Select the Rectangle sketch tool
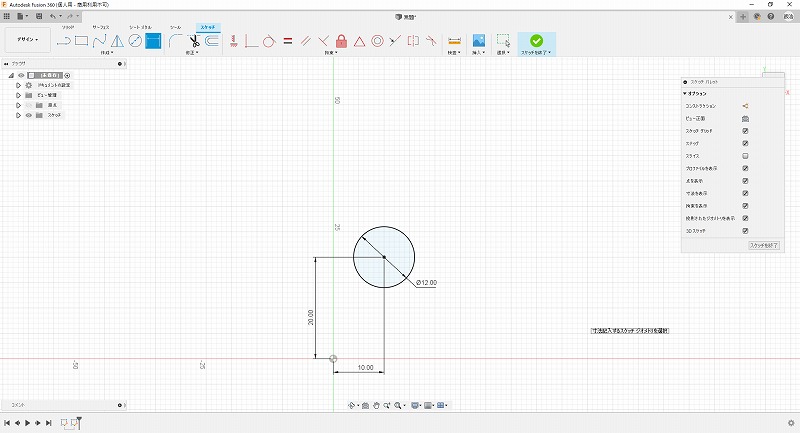The image size is (800, 433). pyautogui.click(x=82, y=41)
